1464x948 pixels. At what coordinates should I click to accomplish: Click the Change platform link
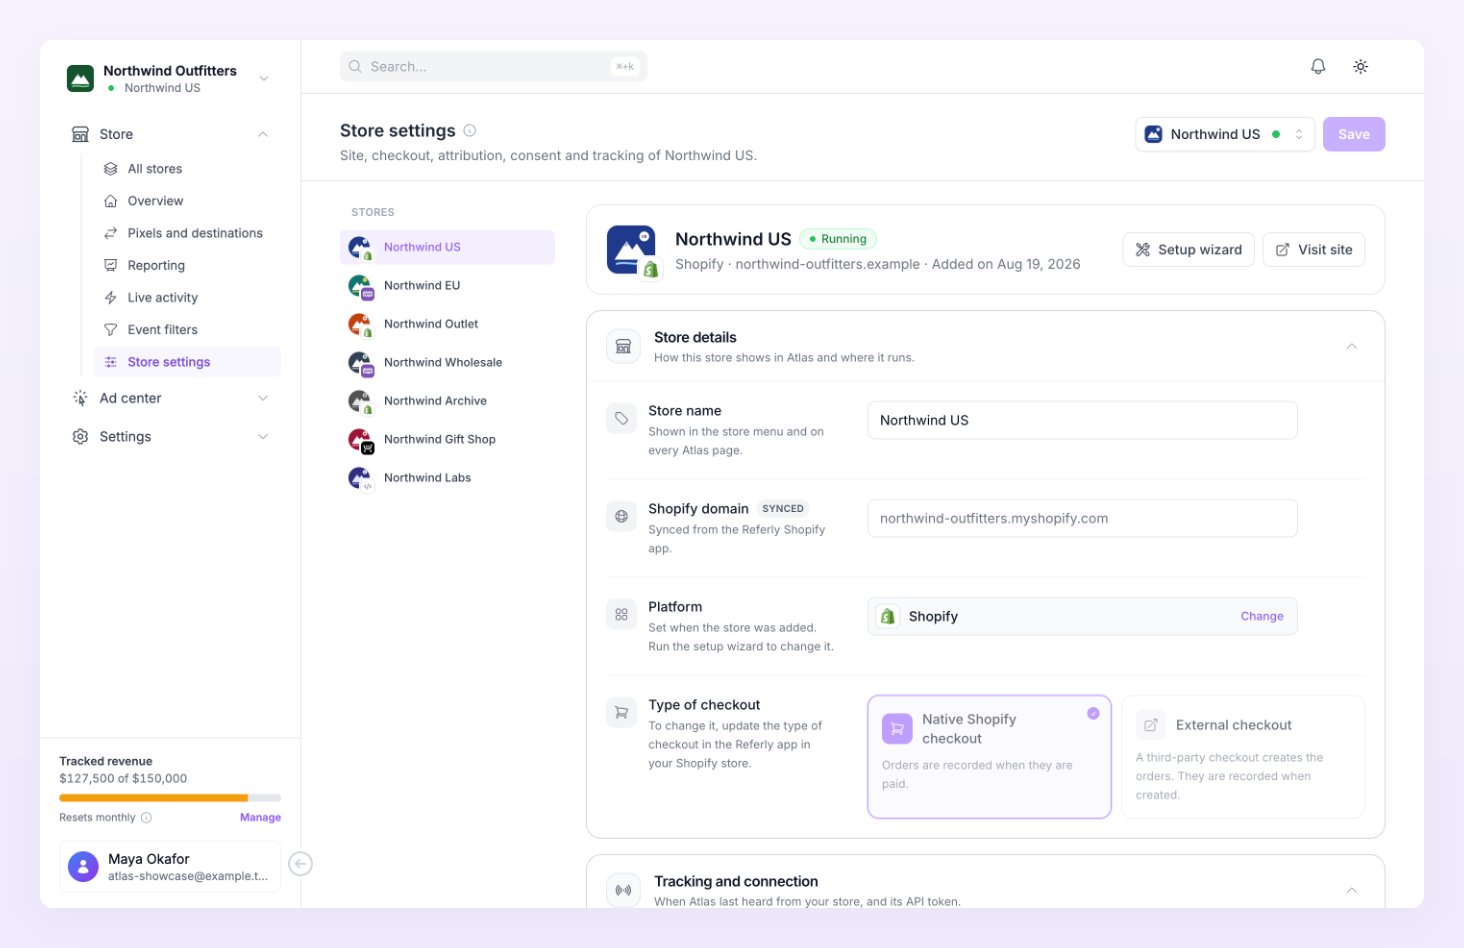(x=1262, y=616)
